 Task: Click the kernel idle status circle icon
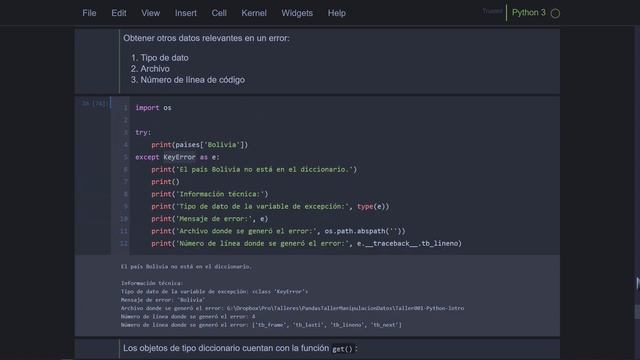coord(555,13)
